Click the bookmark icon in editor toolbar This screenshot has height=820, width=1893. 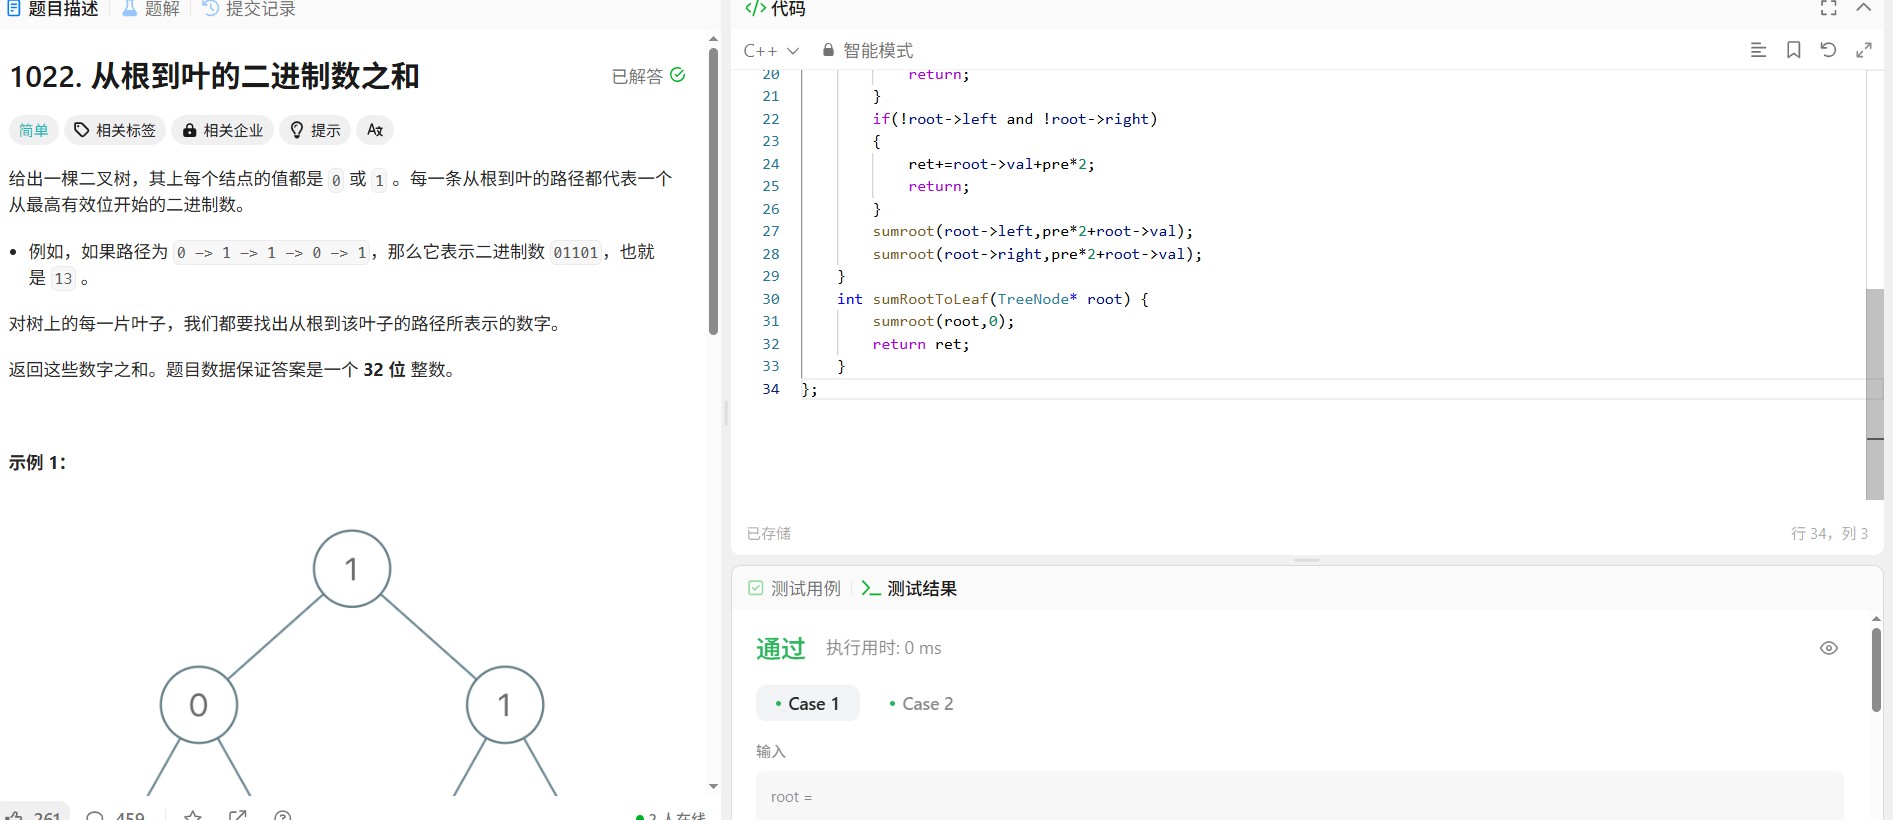coord(1794,50)
